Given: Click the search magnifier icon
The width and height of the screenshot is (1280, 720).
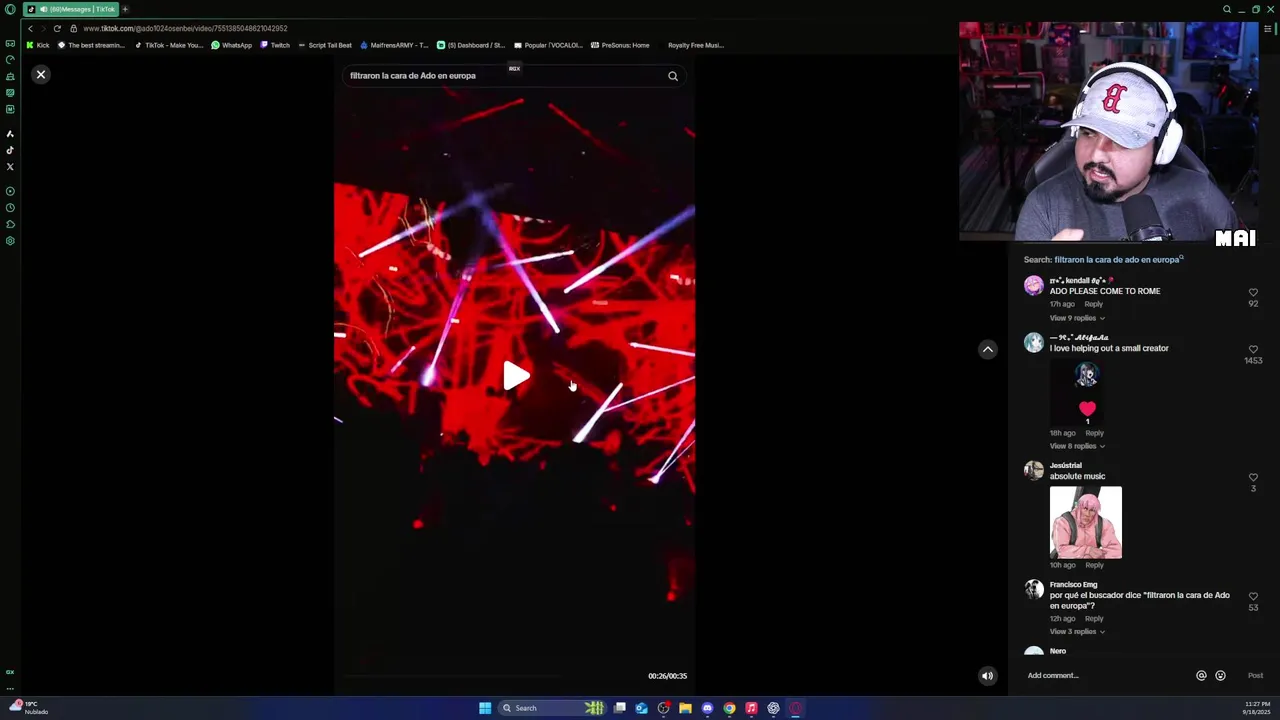Looking at the screenshot, I should click(x=673, y=76).
